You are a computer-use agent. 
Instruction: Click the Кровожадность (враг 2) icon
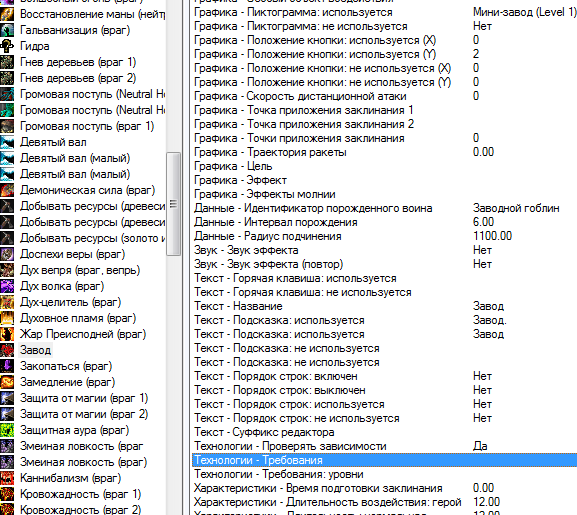pos(7,509)
